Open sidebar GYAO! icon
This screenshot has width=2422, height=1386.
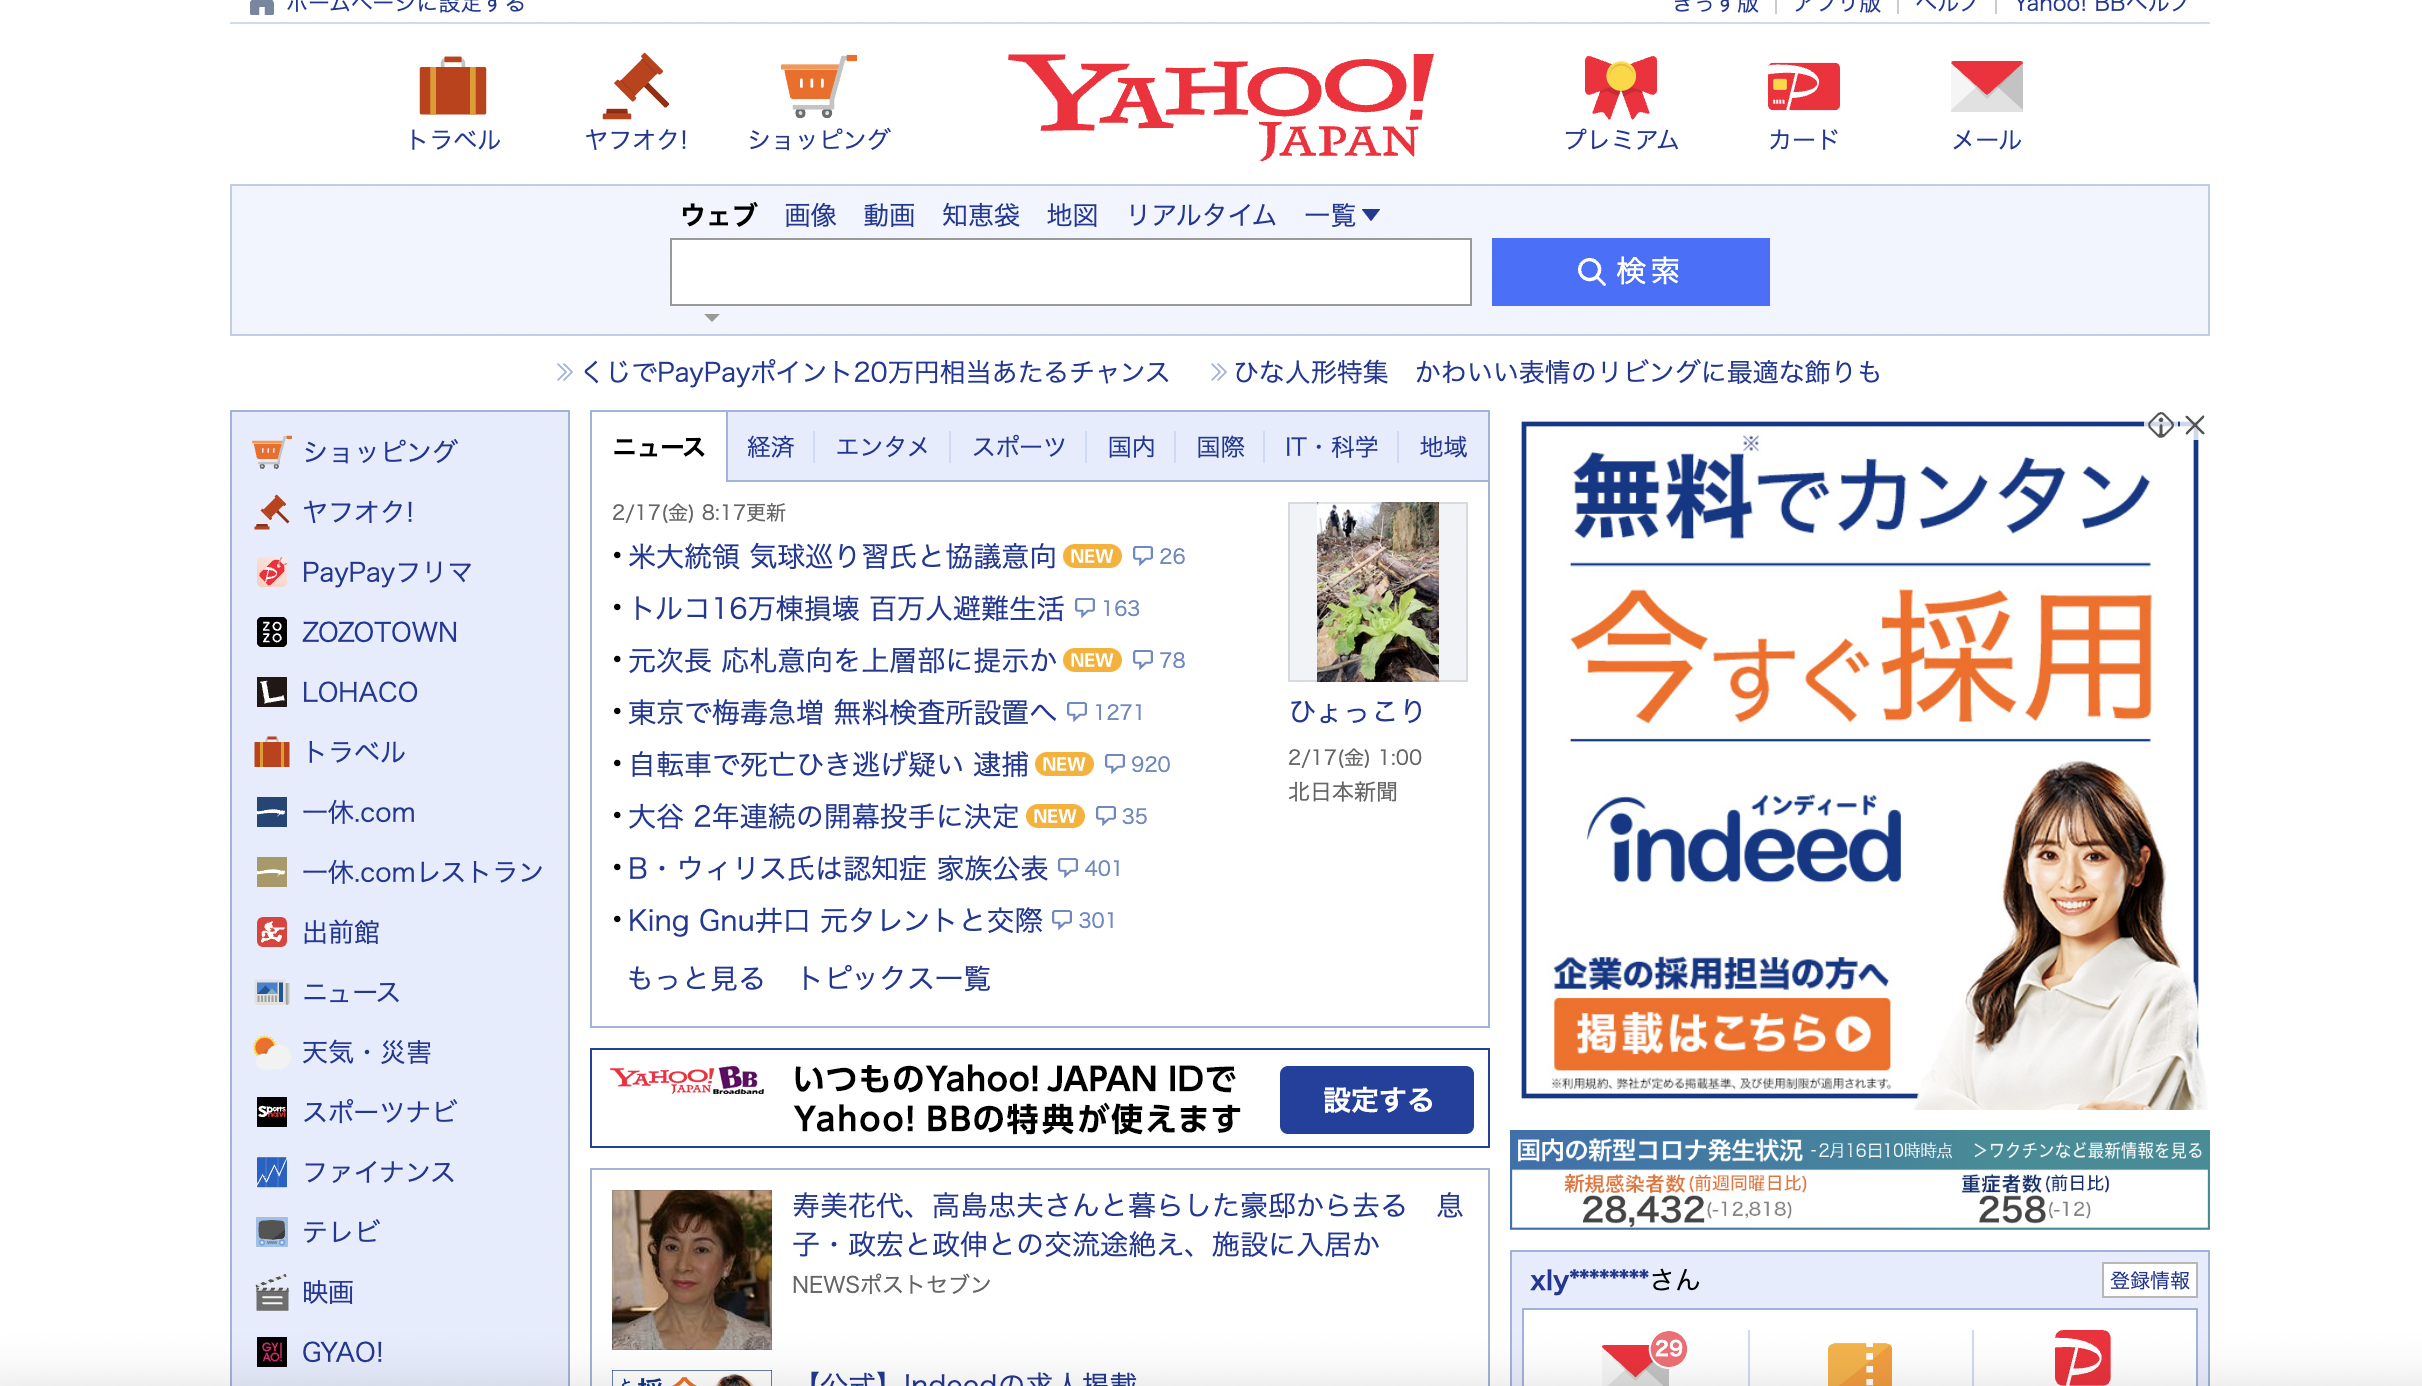click(271, 1352)
